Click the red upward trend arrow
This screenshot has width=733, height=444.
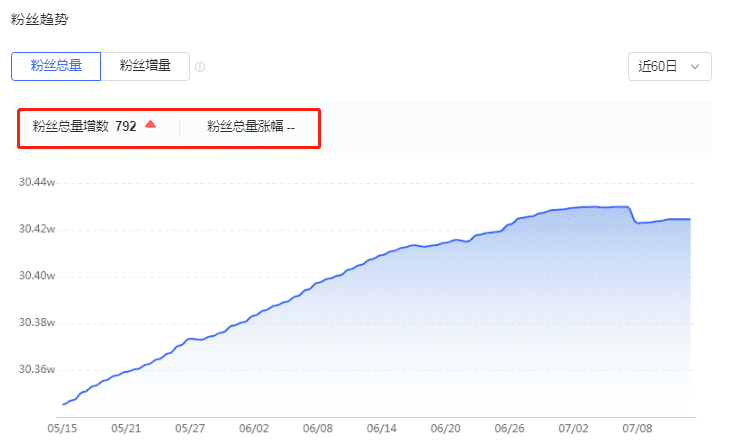click(150, 124)
